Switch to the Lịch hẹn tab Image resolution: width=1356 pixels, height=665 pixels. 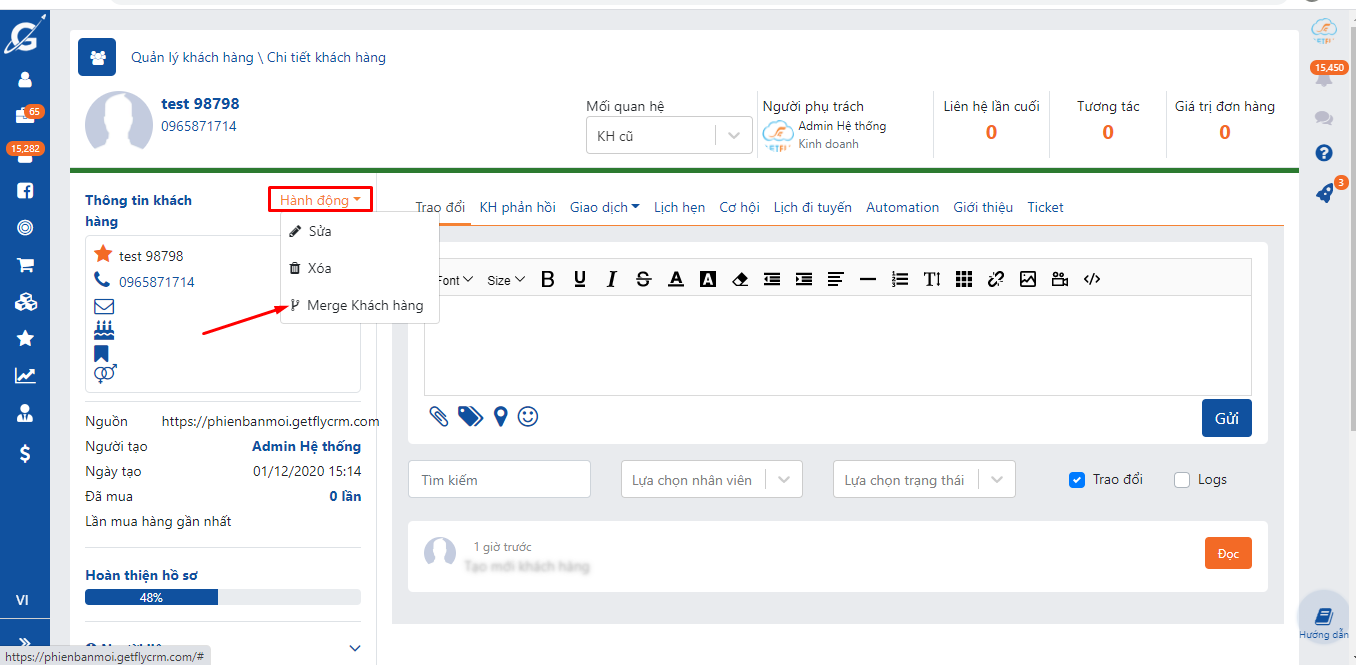pos(679,207)
